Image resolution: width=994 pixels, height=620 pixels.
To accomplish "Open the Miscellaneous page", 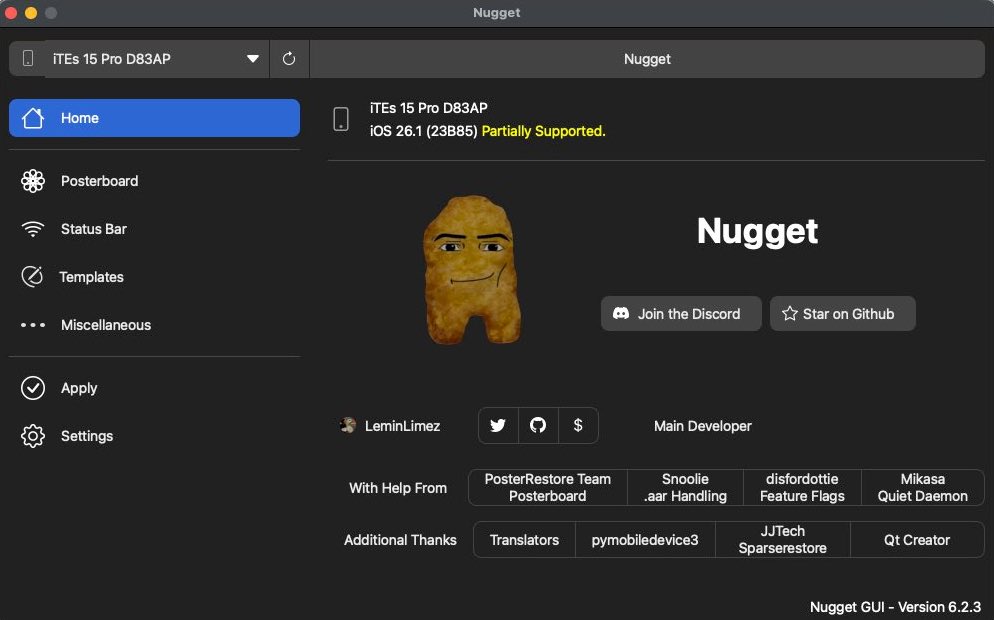I will click(154, 325).
